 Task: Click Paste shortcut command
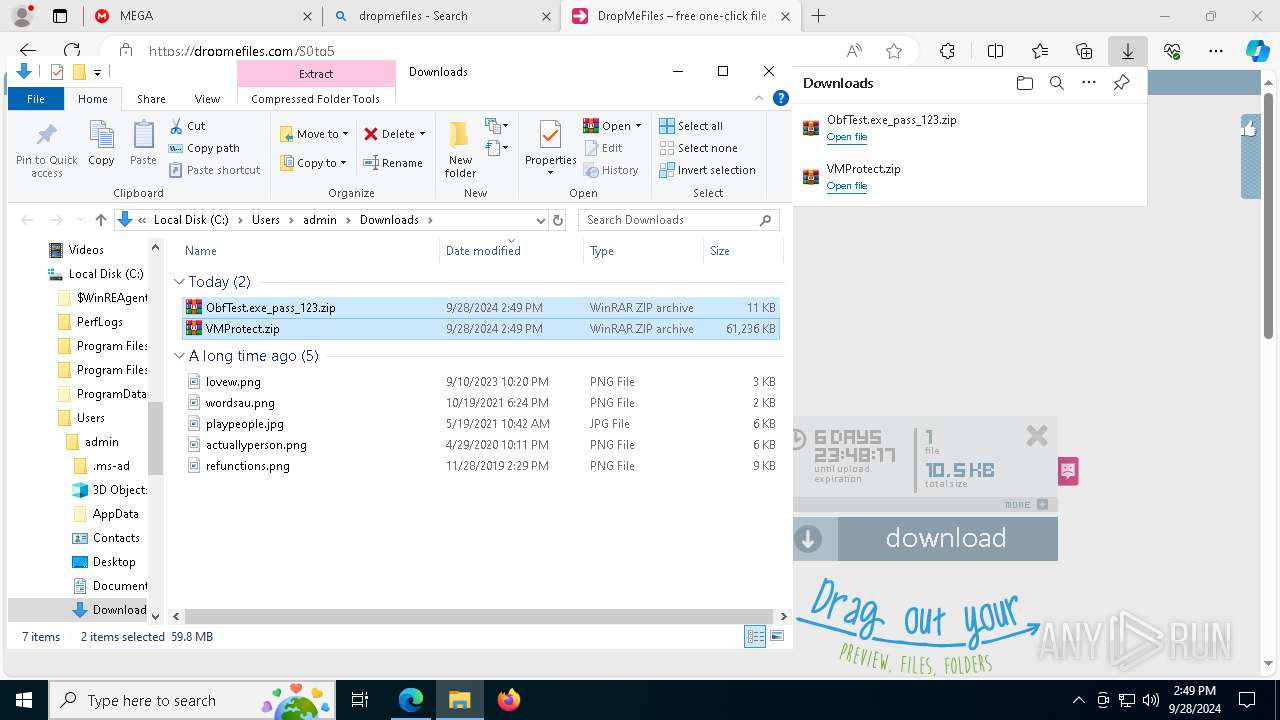[215, 170]
